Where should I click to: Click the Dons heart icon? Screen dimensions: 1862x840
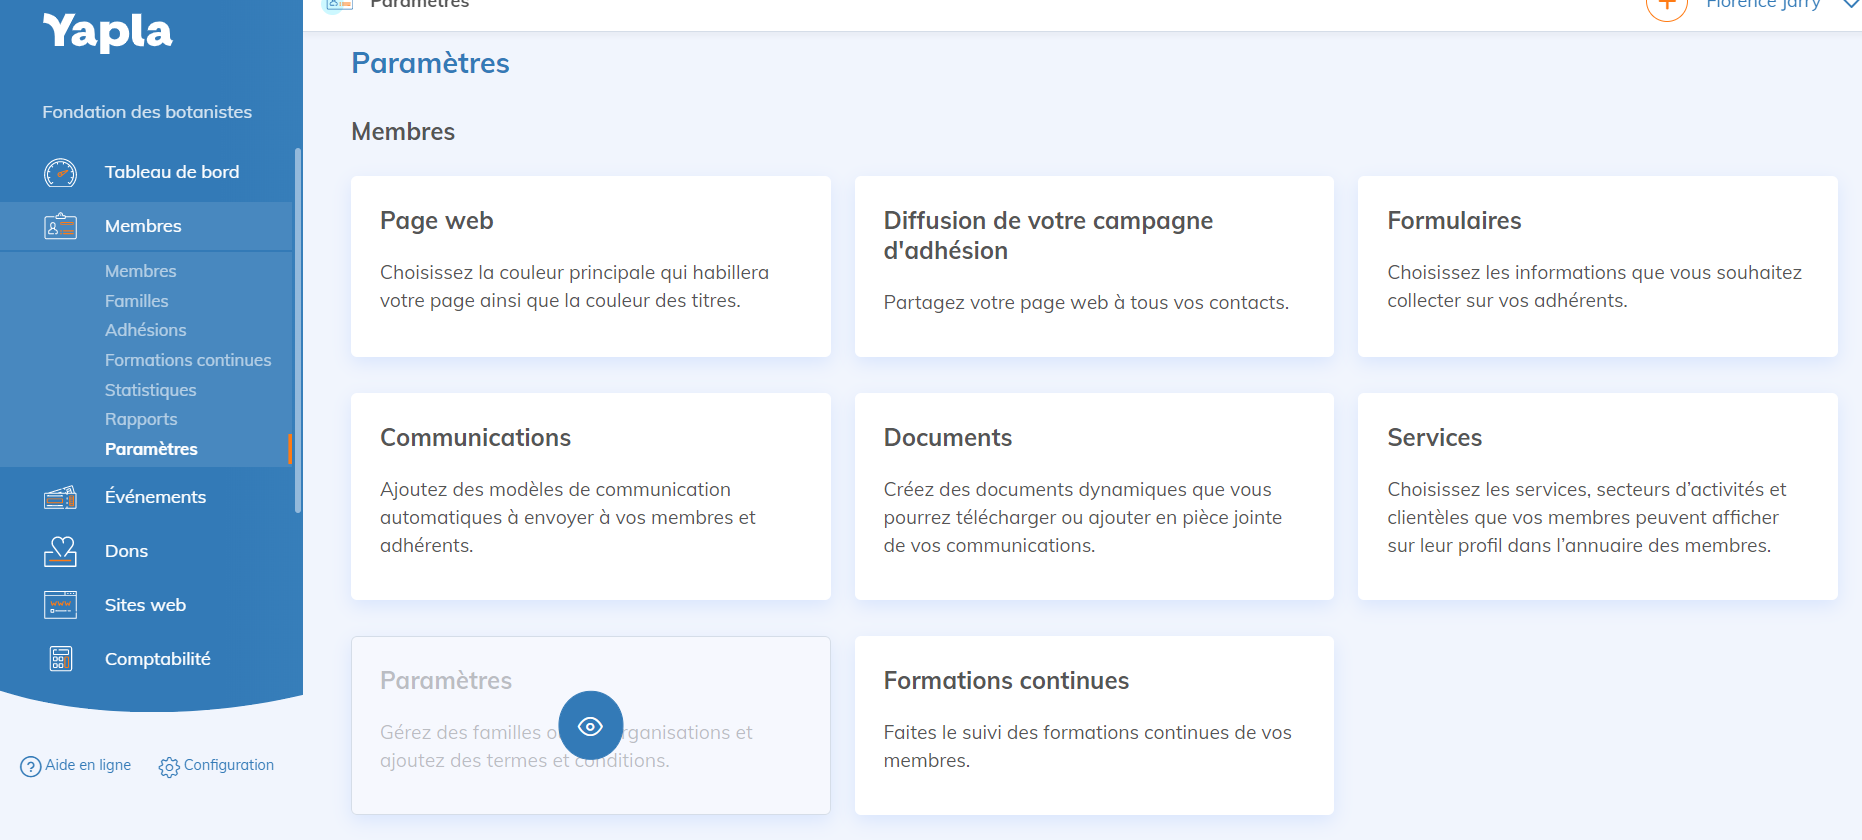point(60,552)
